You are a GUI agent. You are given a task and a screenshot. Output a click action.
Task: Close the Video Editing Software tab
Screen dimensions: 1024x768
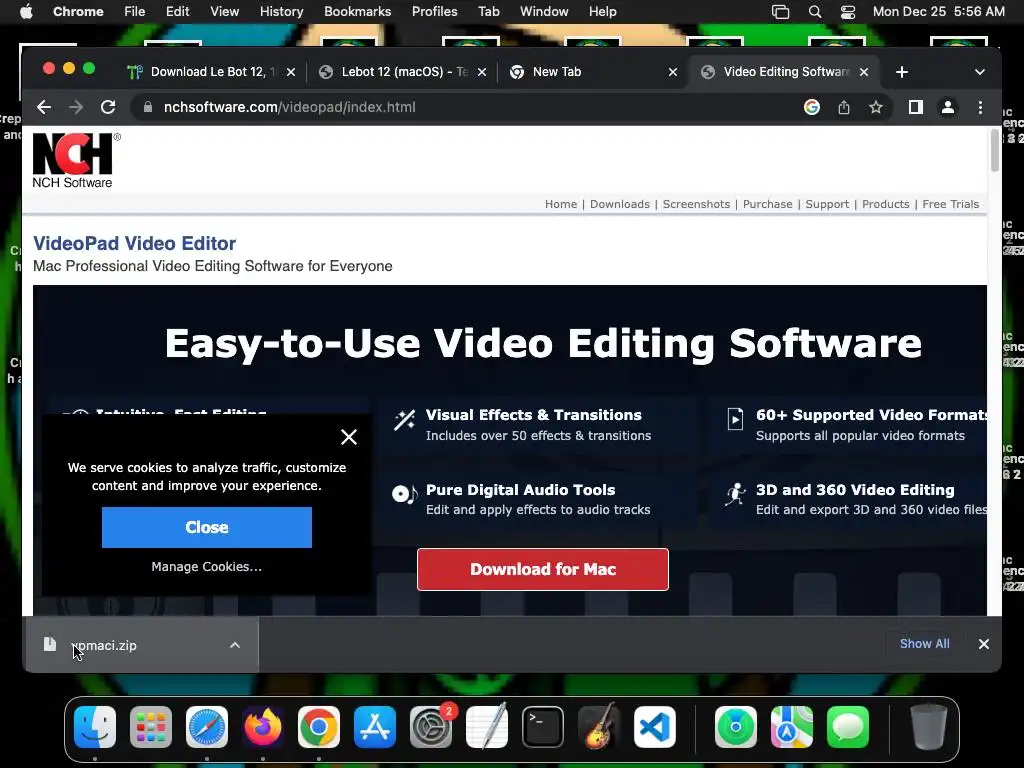click(x=864, y=72)
